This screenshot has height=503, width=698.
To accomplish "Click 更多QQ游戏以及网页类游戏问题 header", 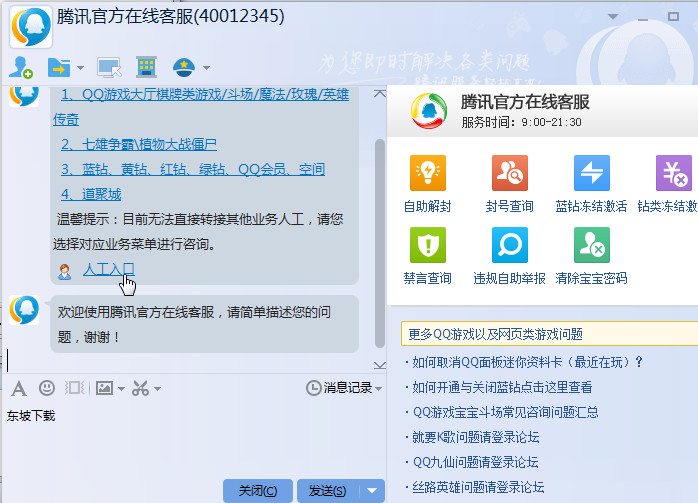I will pyautogui.click(x=549, y=334).
